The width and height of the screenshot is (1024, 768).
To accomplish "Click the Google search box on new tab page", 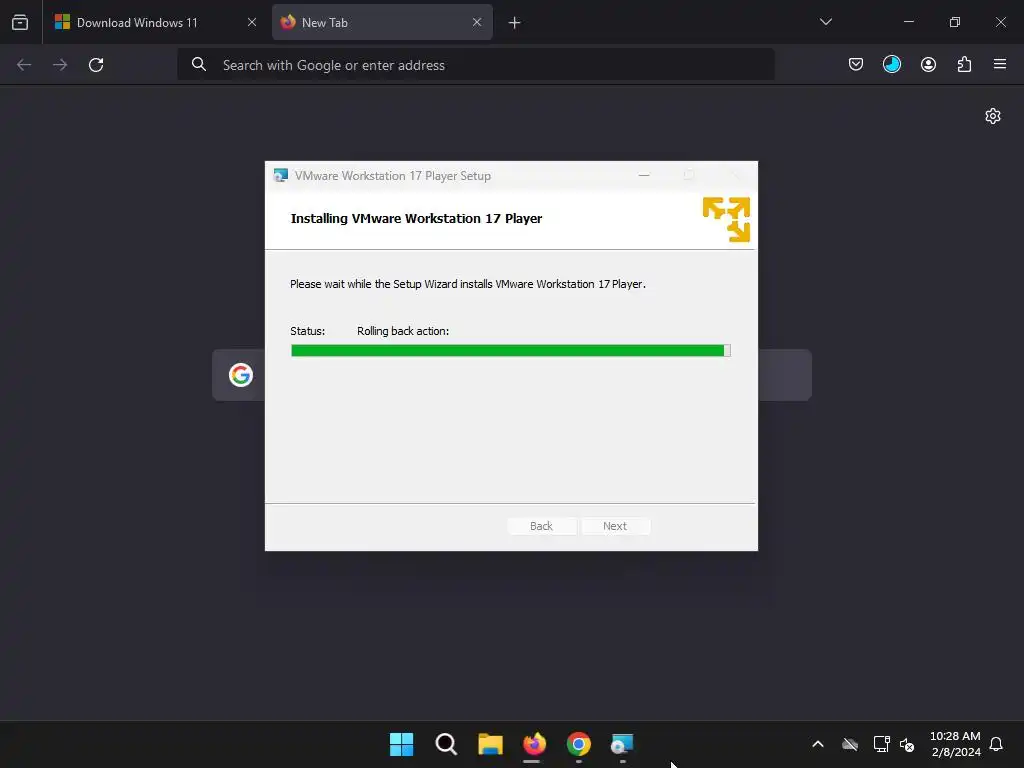I will tap(511, 375).
